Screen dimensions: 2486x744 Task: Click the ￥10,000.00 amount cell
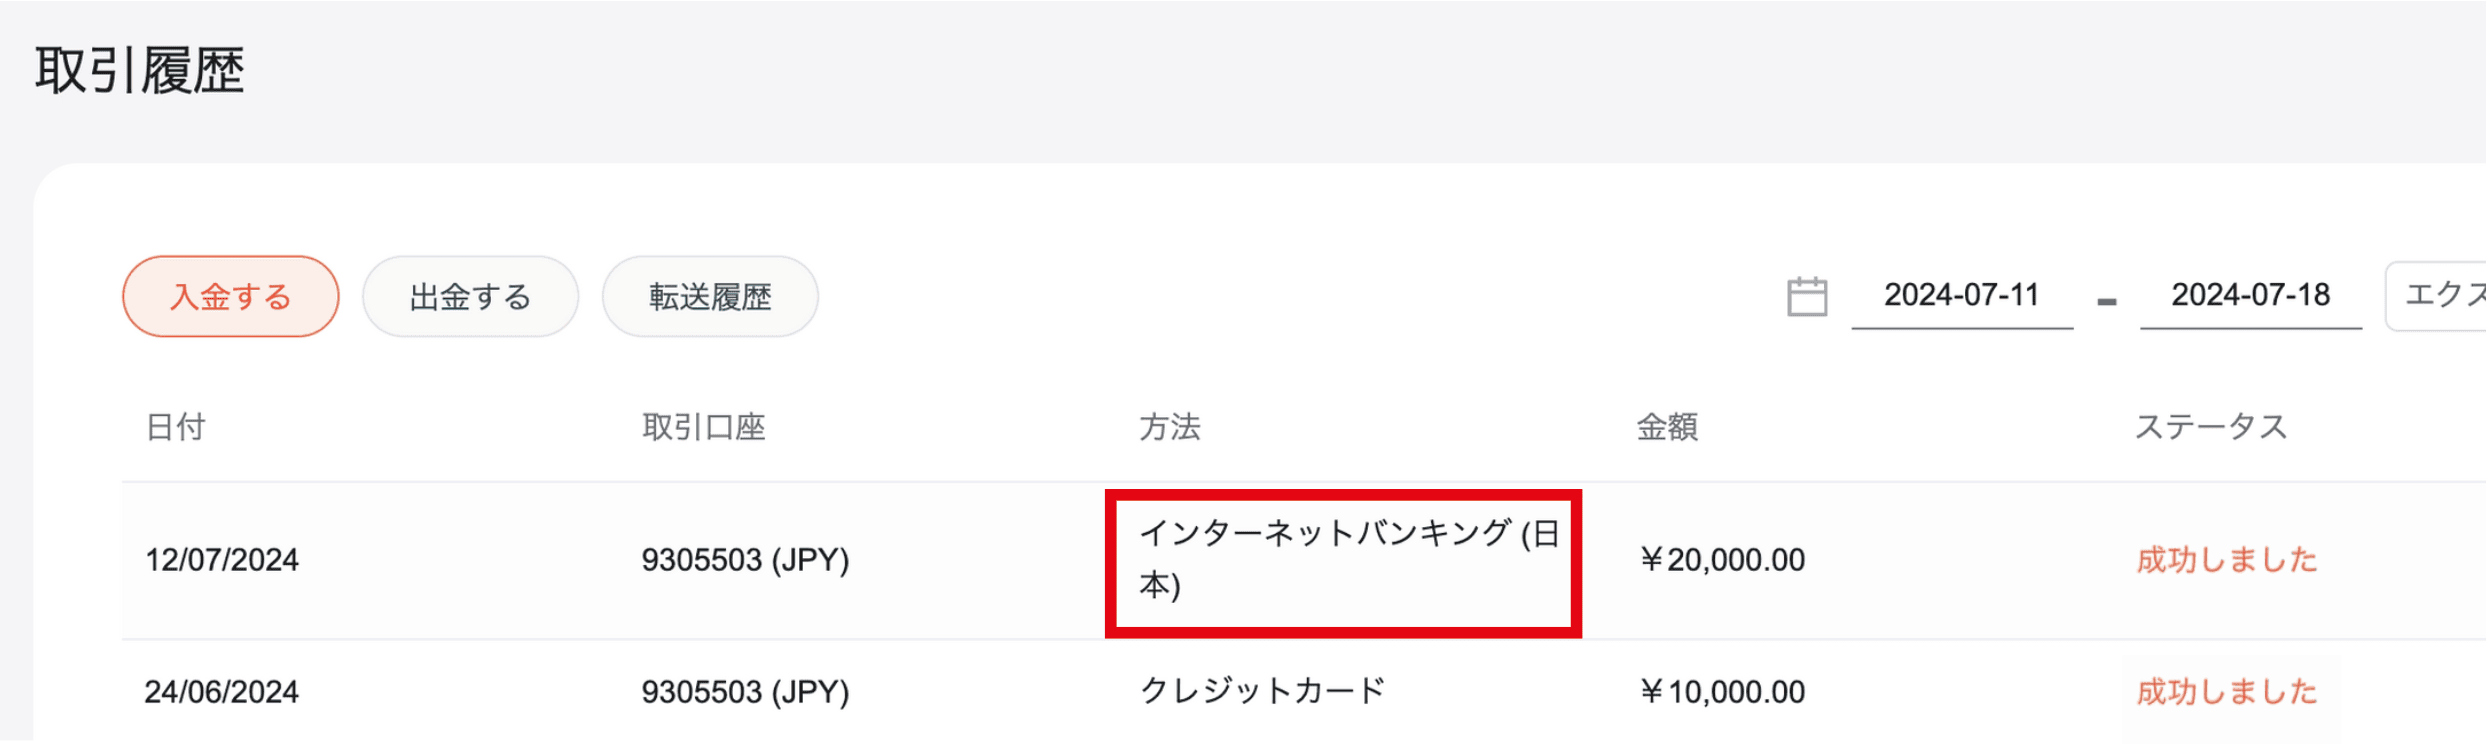point(1722,692)
